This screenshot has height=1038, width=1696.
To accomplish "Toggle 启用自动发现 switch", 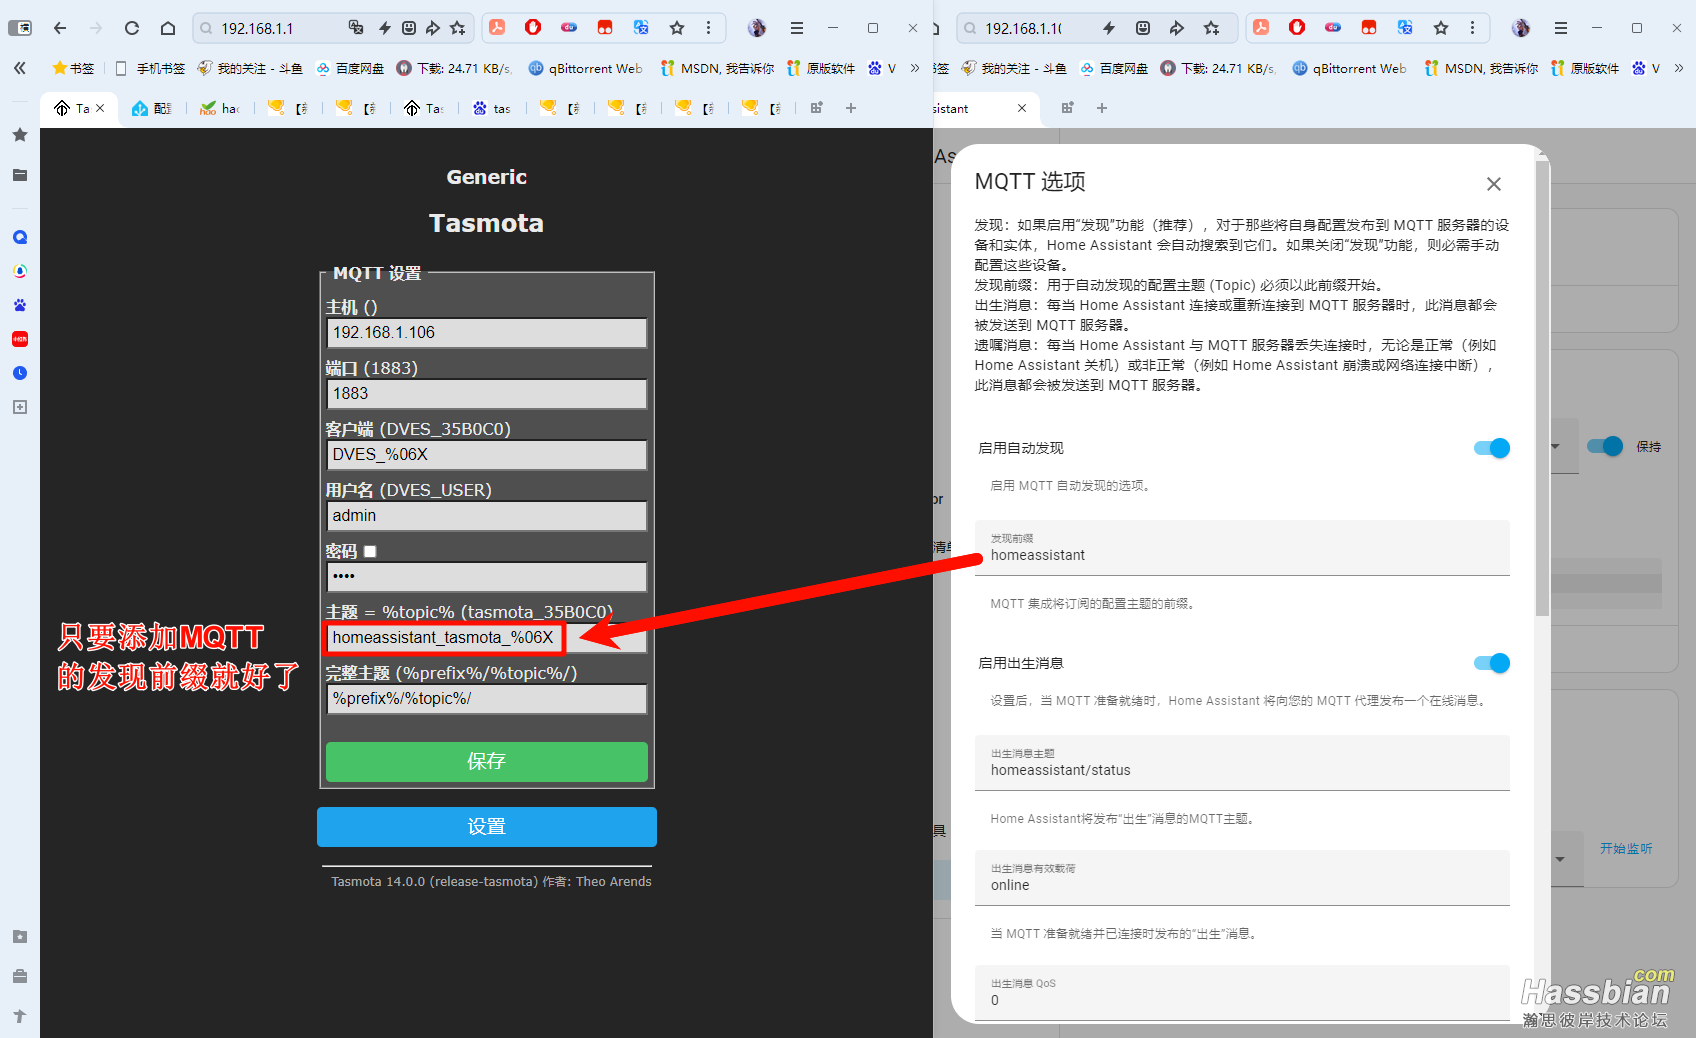I will pyautogui.click(x=1492, y=448).
